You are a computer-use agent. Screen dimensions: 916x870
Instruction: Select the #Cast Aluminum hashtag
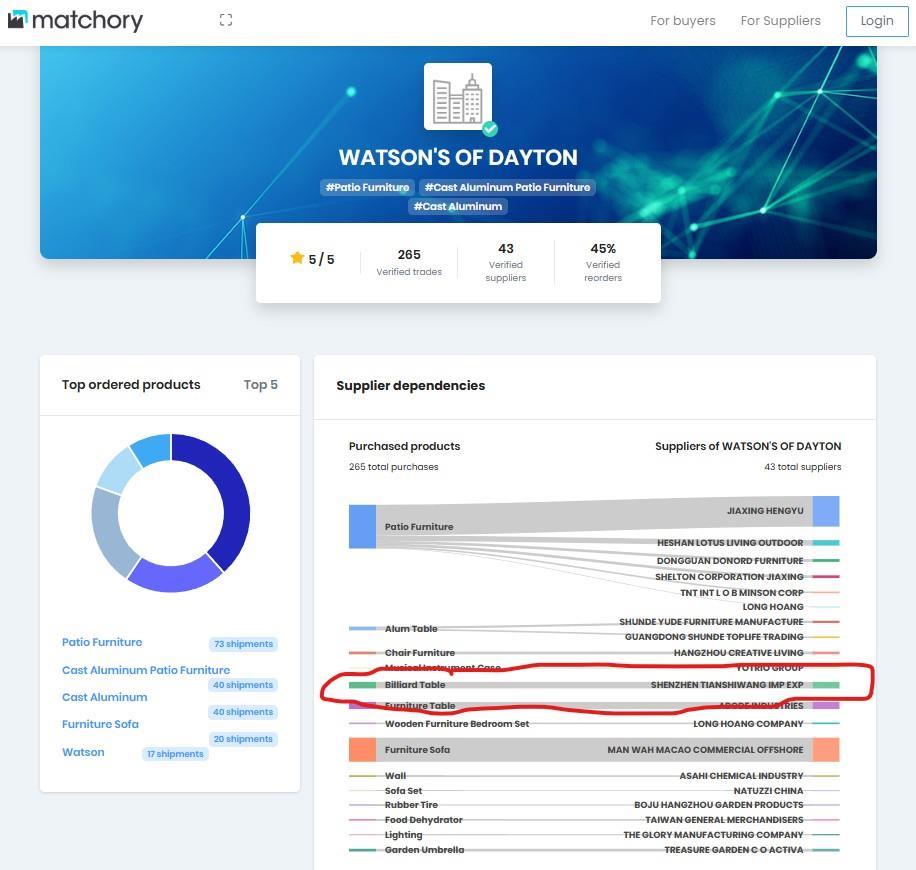coord(457,206)
